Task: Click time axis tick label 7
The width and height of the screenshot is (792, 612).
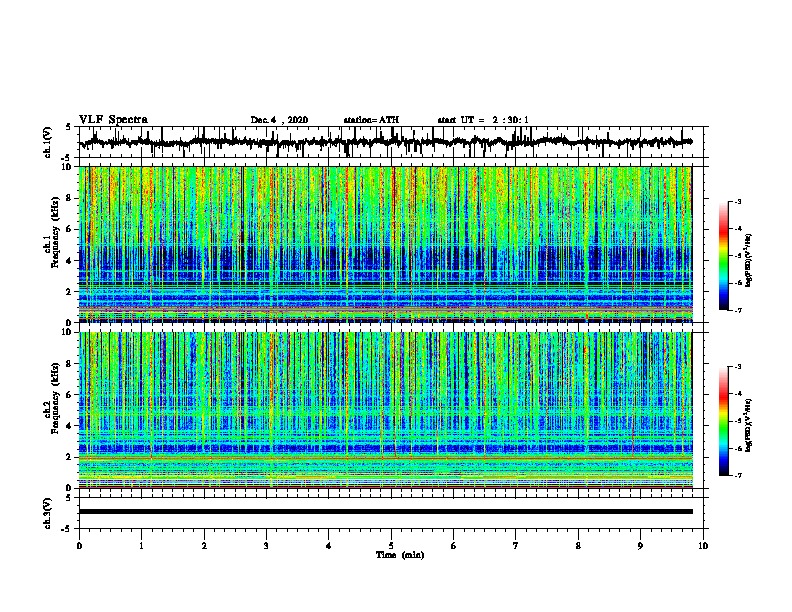Action: point(516,546)
